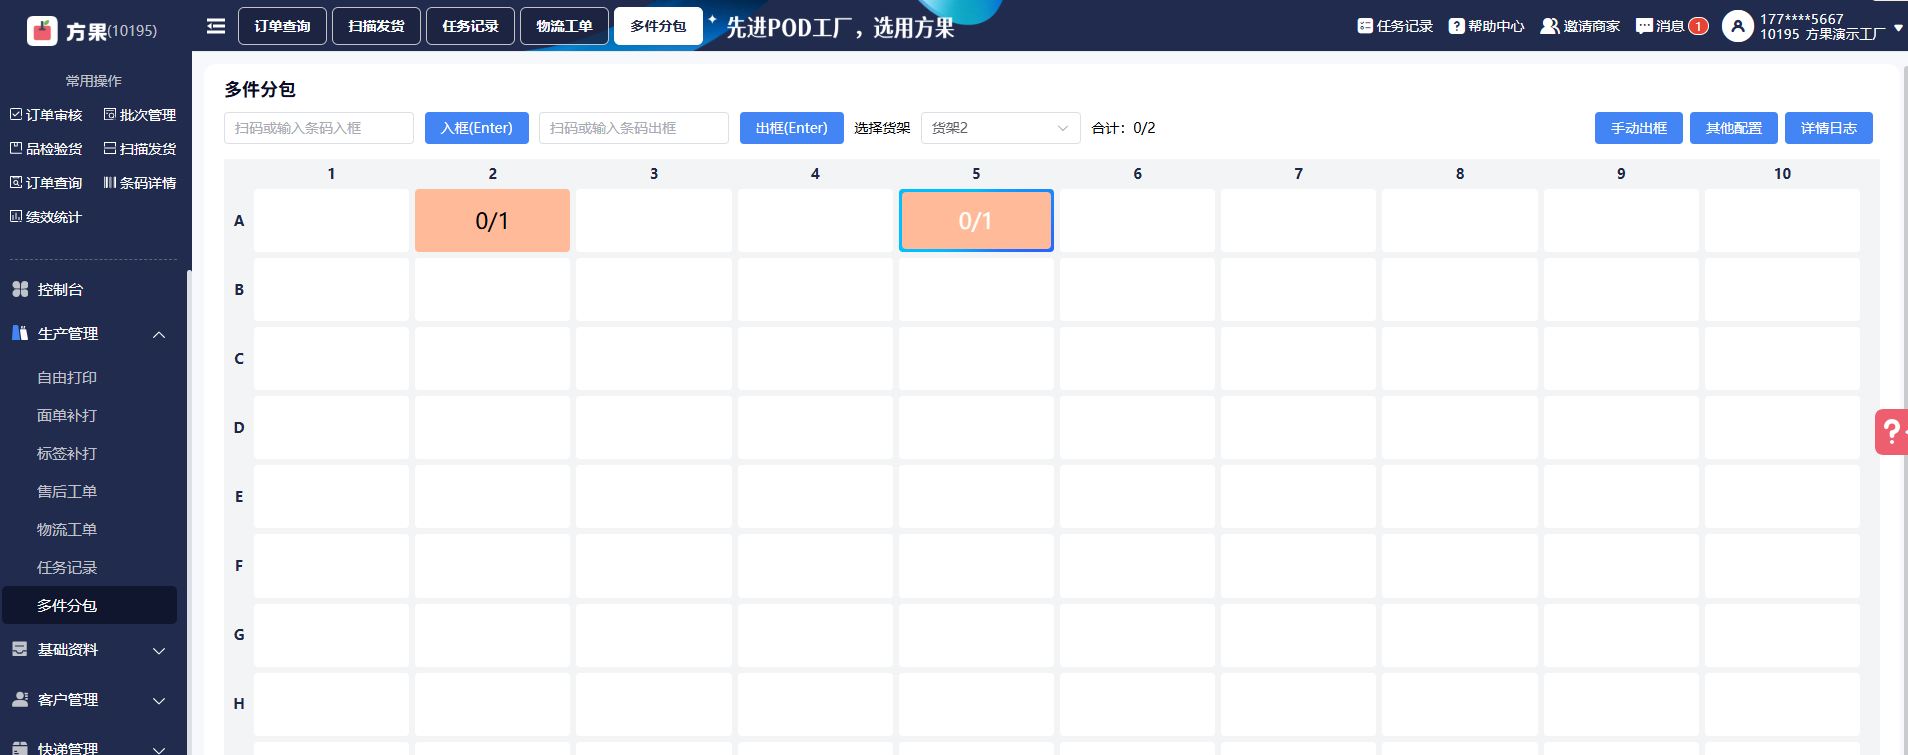Screen dimensions: 1908x755
Task: Collapse the sidebar with the hamburger icon
Action: (x=216, y=26)
